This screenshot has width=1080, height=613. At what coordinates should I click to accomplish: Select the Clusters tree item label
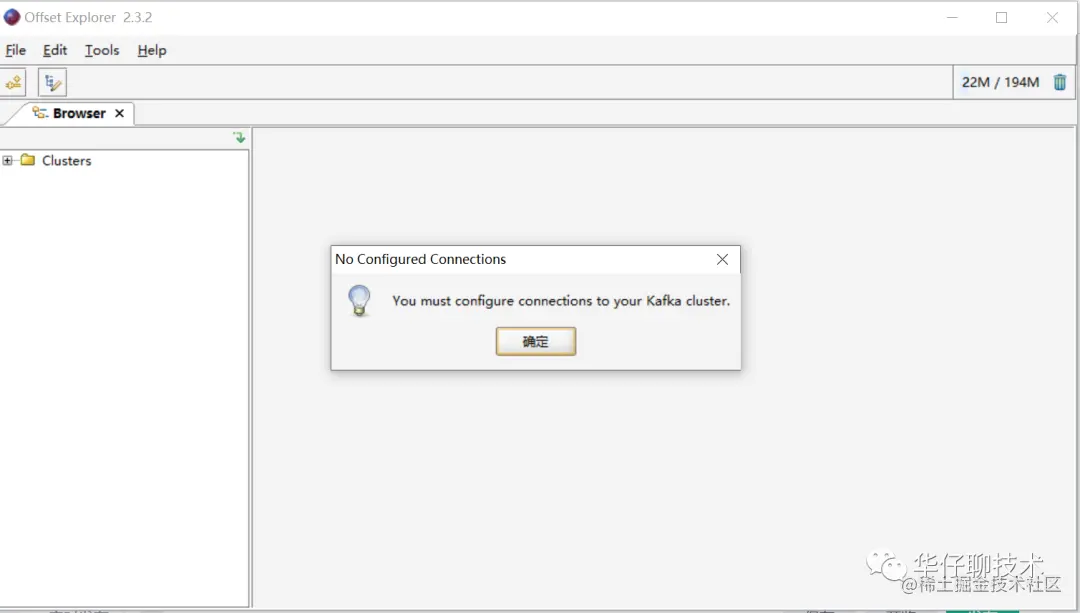(x=67, y=160)
